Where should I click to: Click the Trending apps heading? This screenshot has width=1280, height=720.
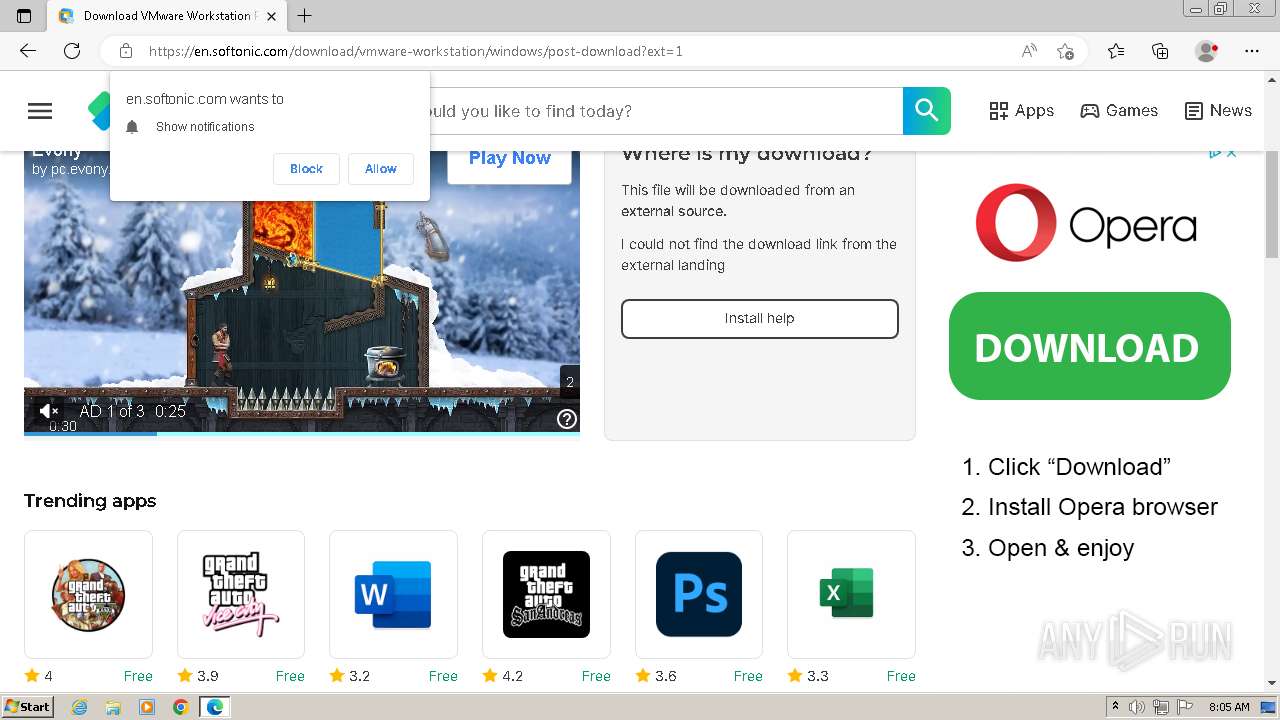90,501
